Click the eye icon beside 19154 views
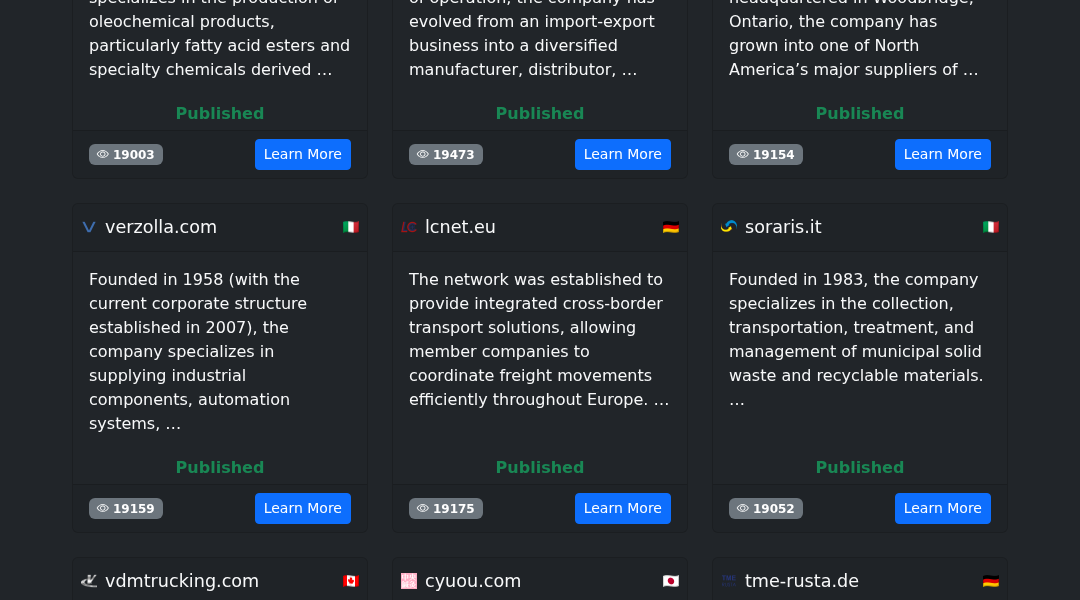This screenshot has height=600, width=1080. [742, 154]
